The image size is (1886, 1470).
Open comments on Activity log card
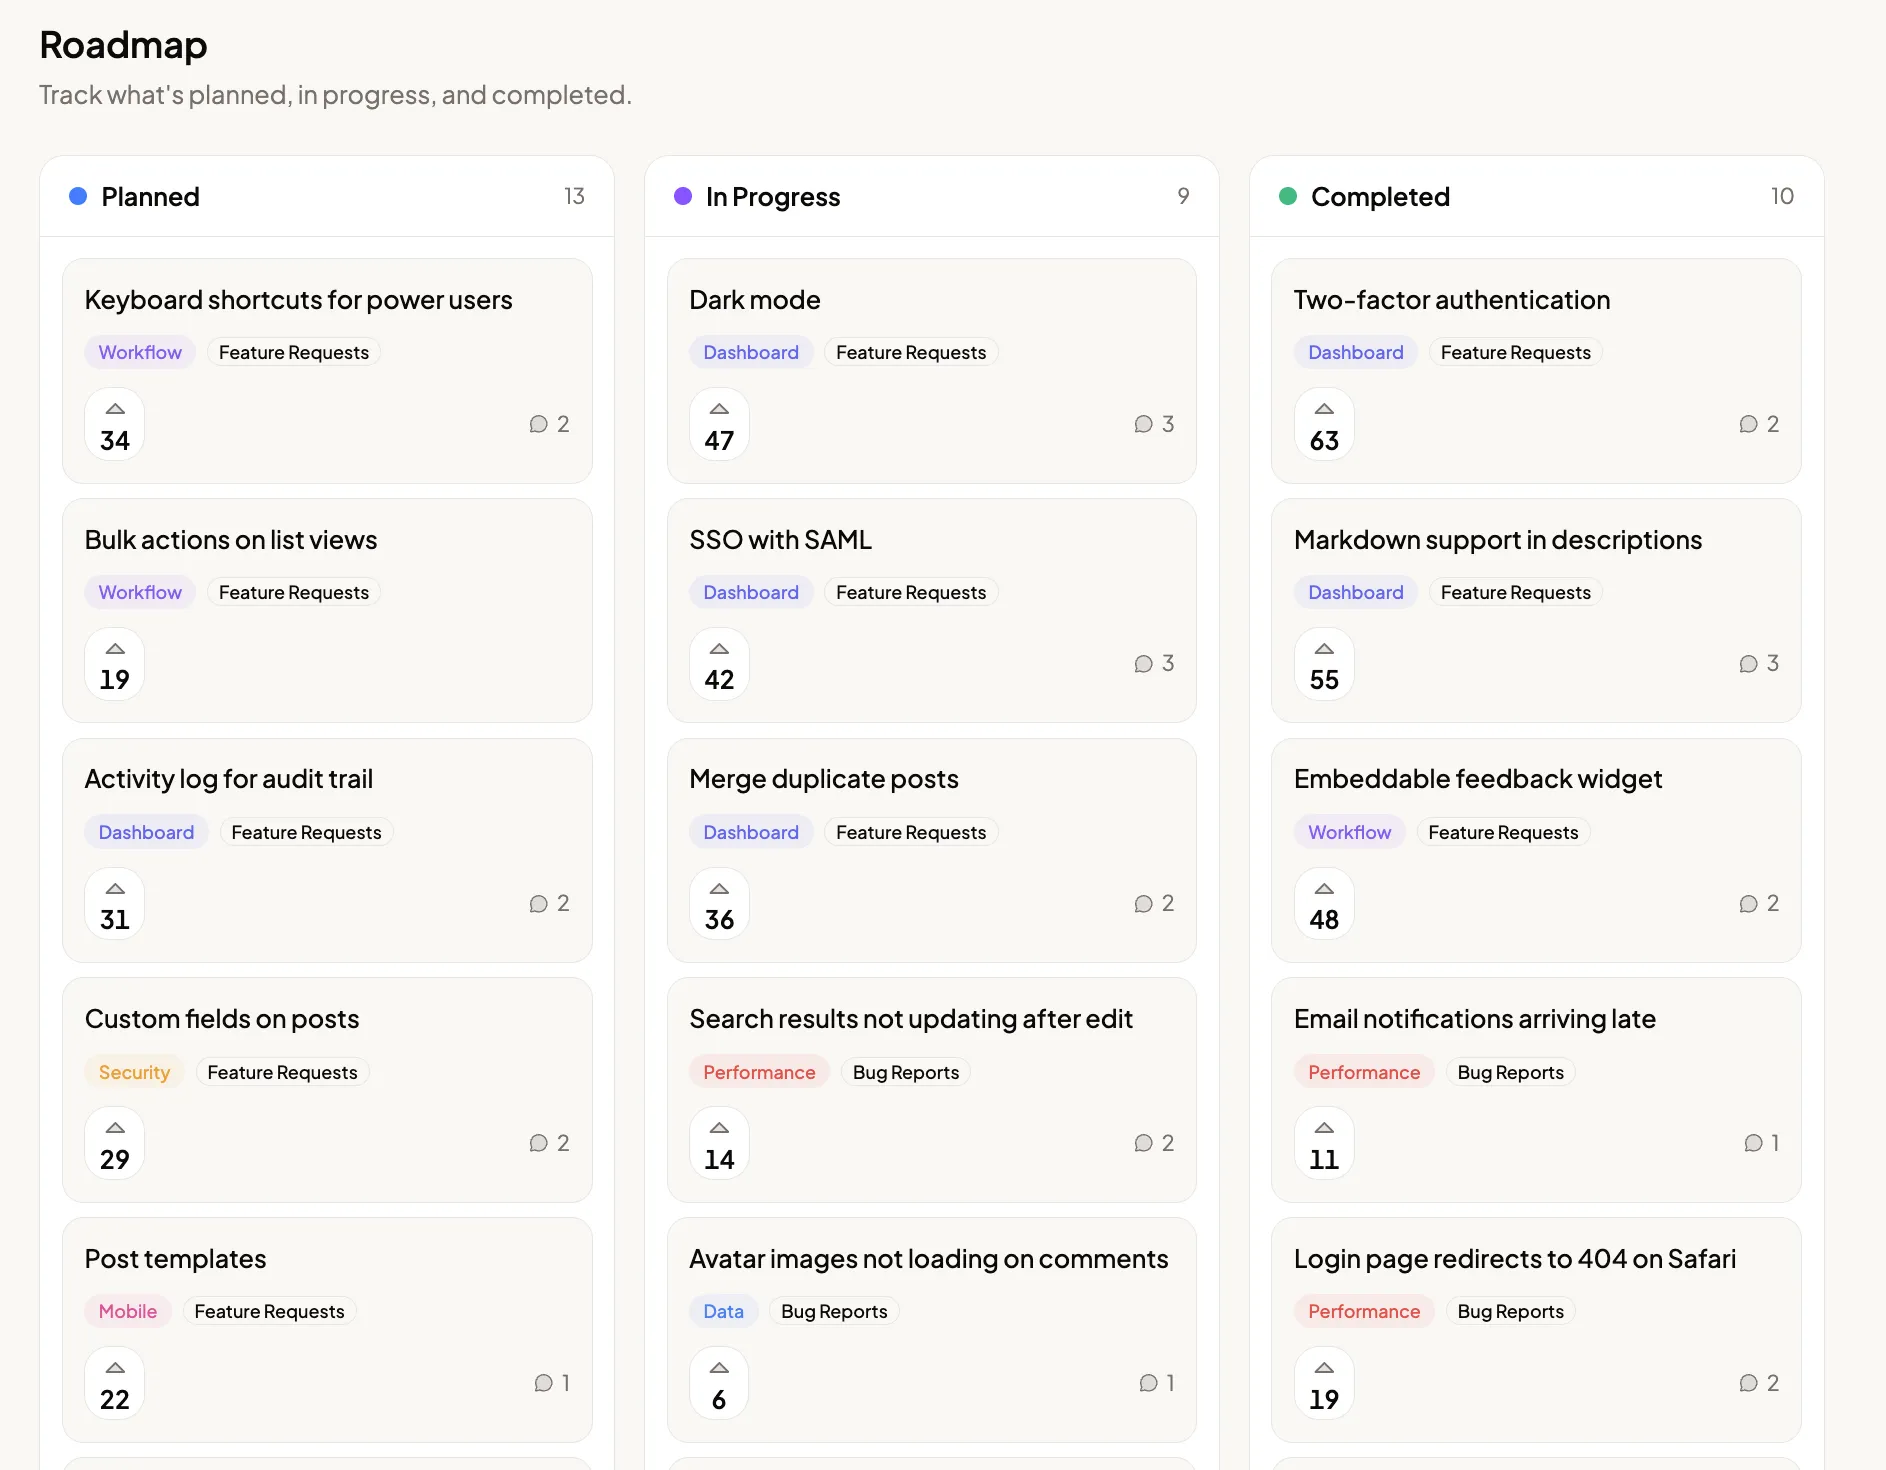click(549, 903)
